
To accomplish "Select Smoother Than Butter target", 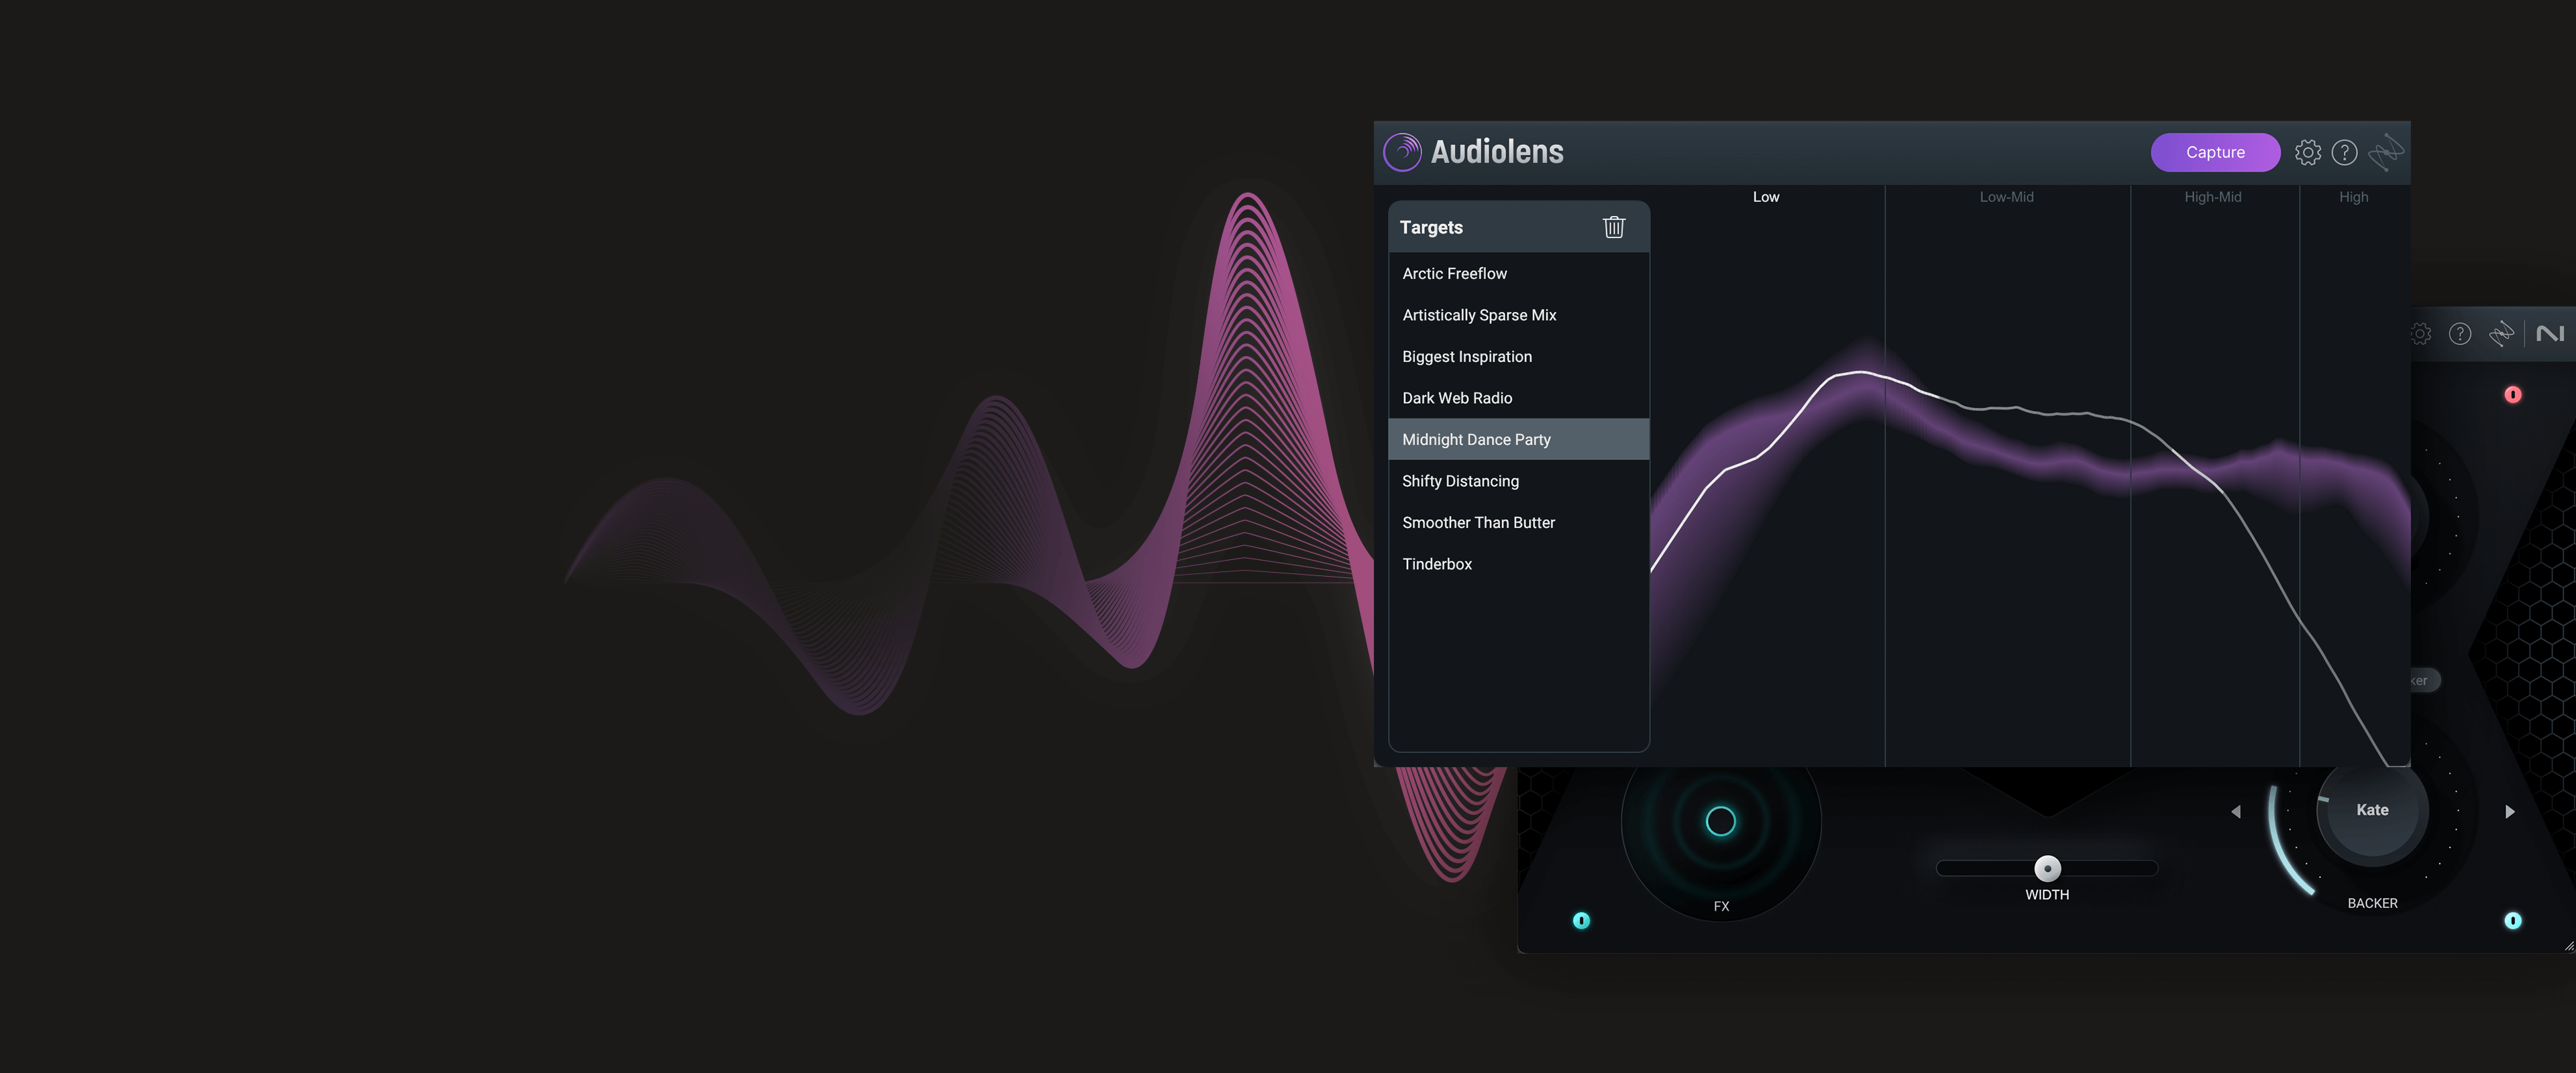I will point(1518,522).
